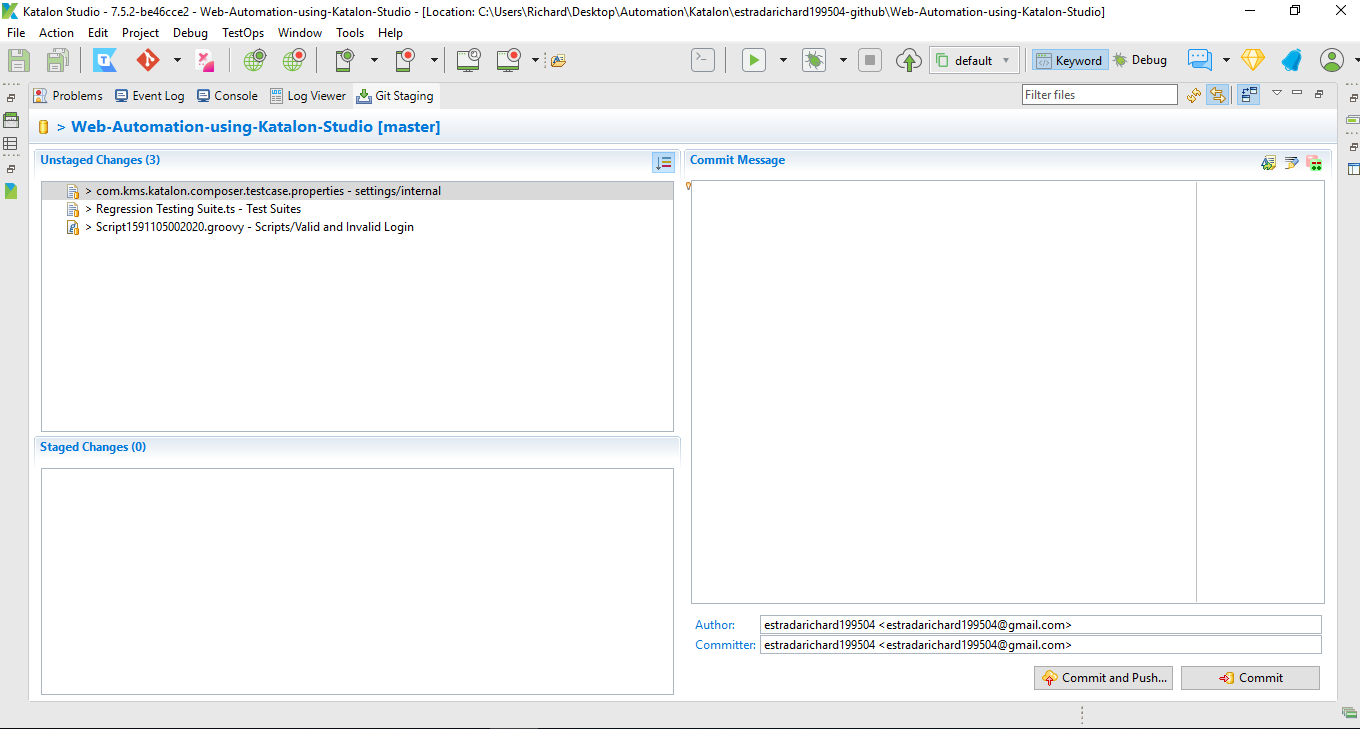Expand the Record Windows dropdown arrow
This screenshot has height=729, width=1360.
click(x=536, y=60)
